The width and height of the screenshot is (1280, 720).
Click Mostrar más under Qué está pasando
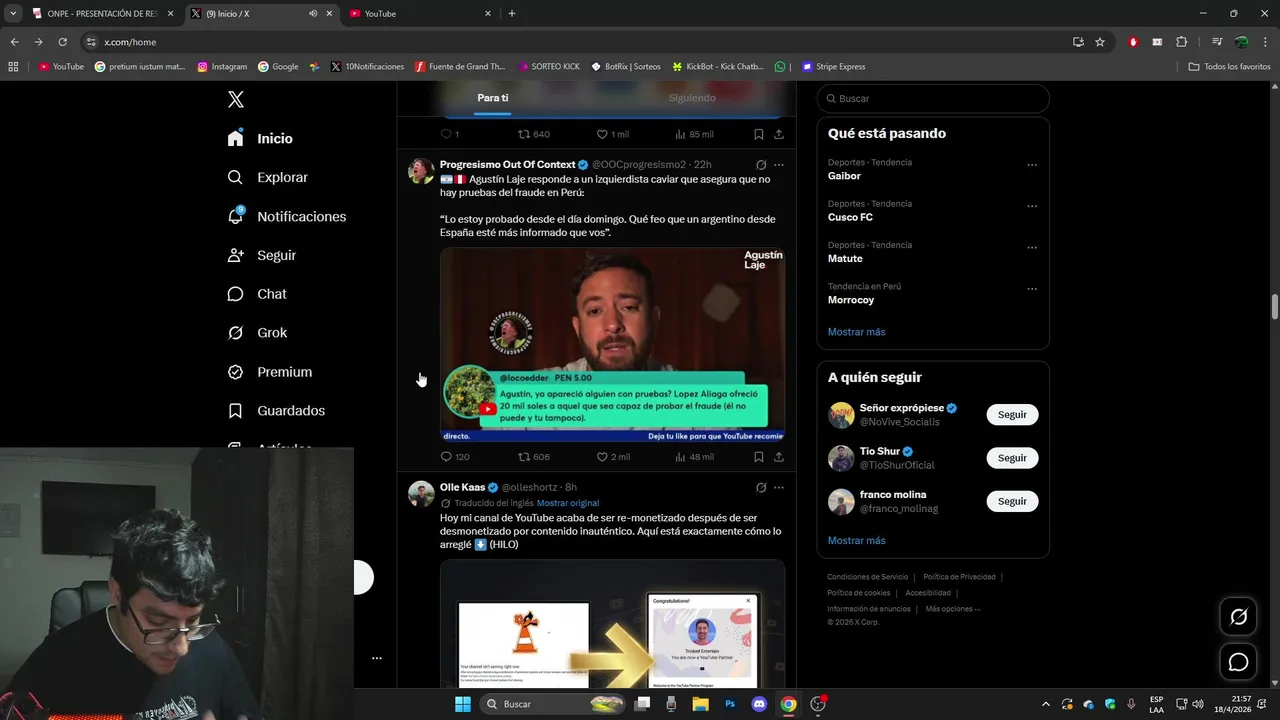pos(856,332)
